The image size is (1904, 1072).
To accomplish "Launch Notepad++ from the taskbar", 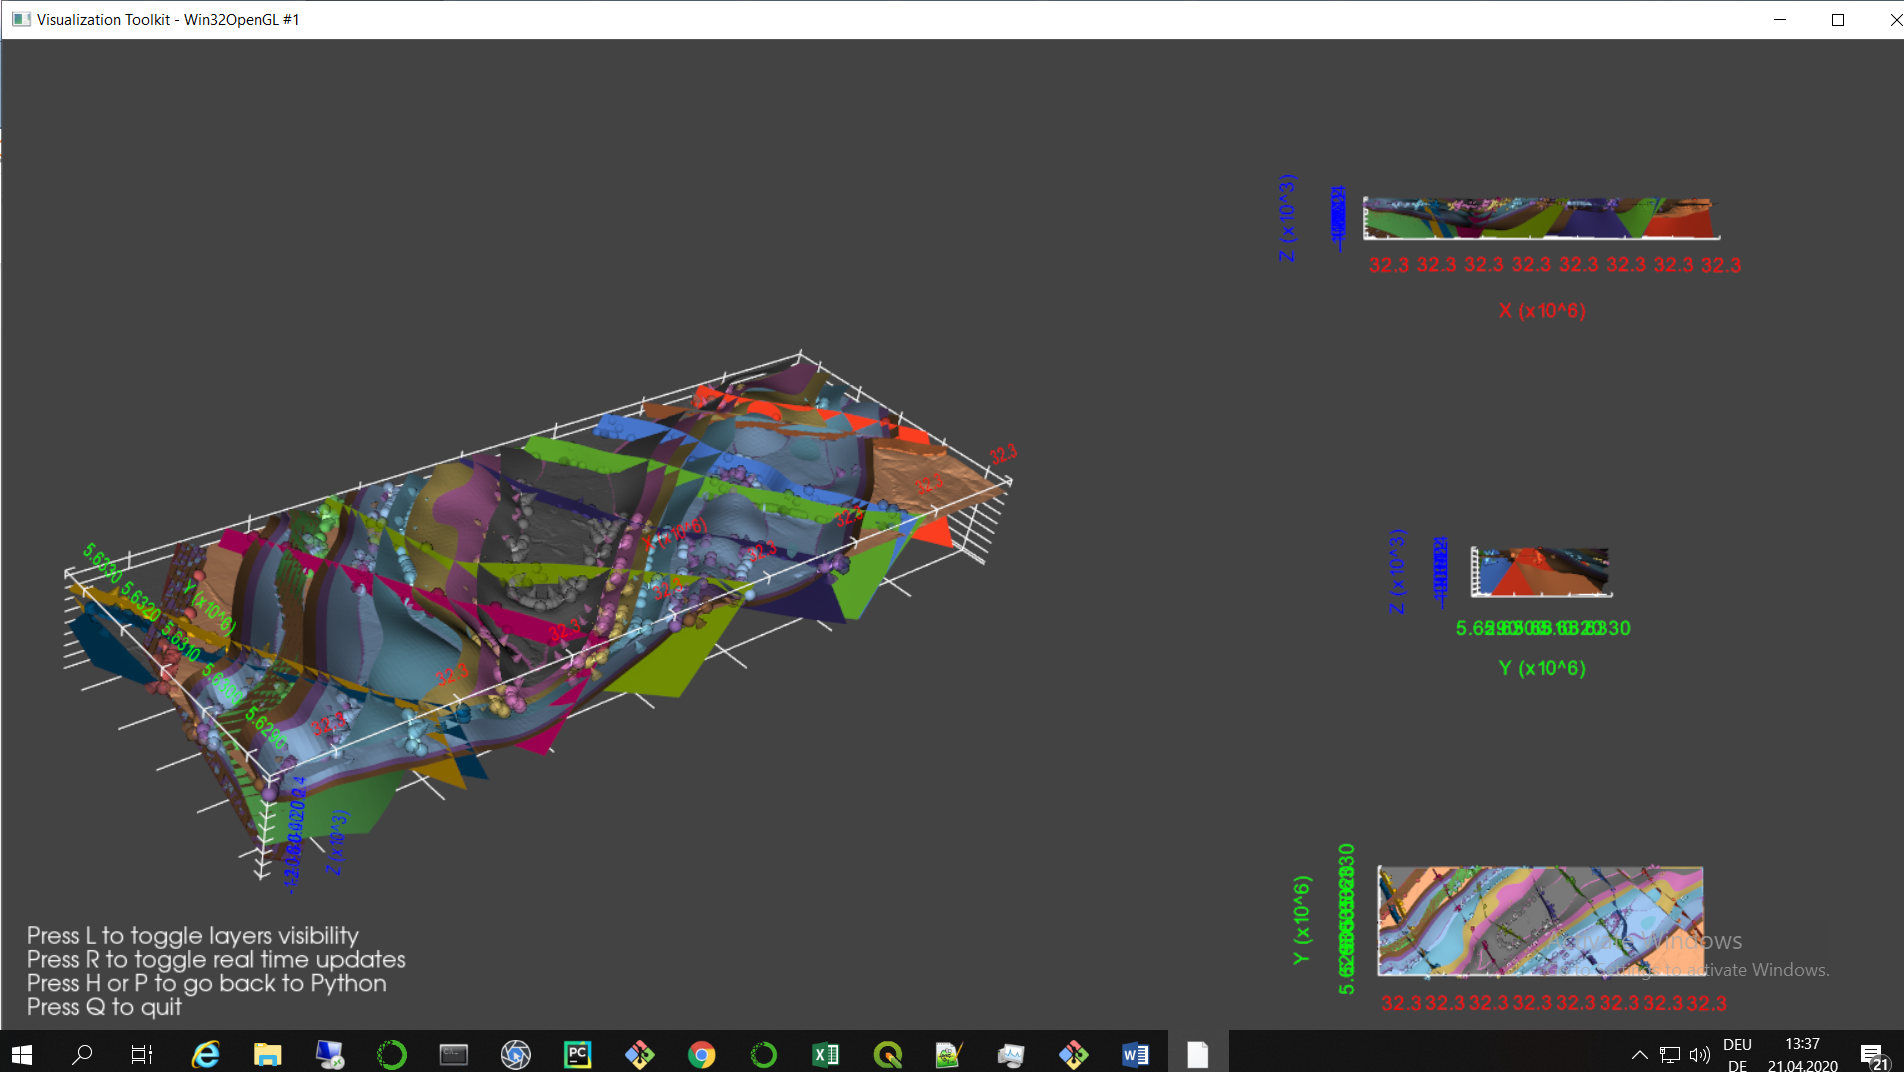I will [948, 1051].
